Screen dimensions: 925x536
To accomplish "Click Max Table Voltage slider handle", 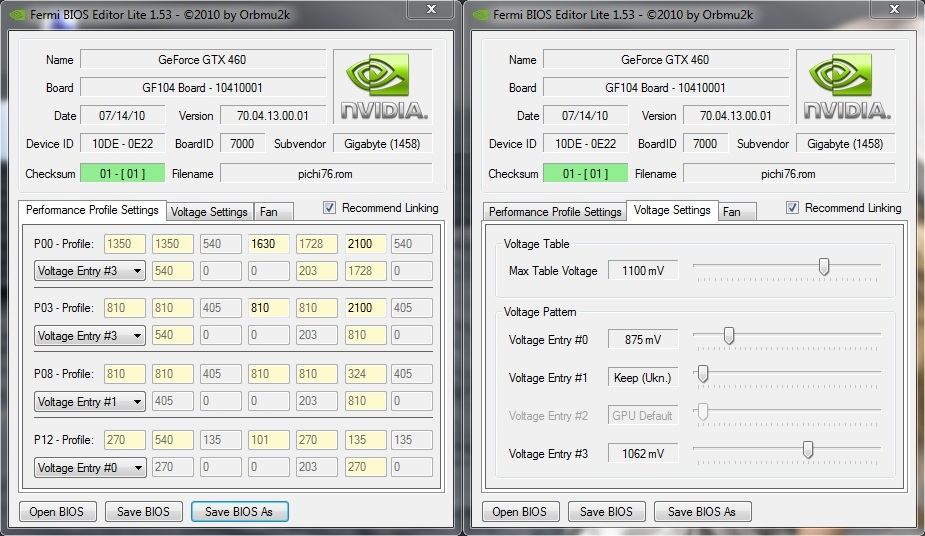I will tap(824, 267).
